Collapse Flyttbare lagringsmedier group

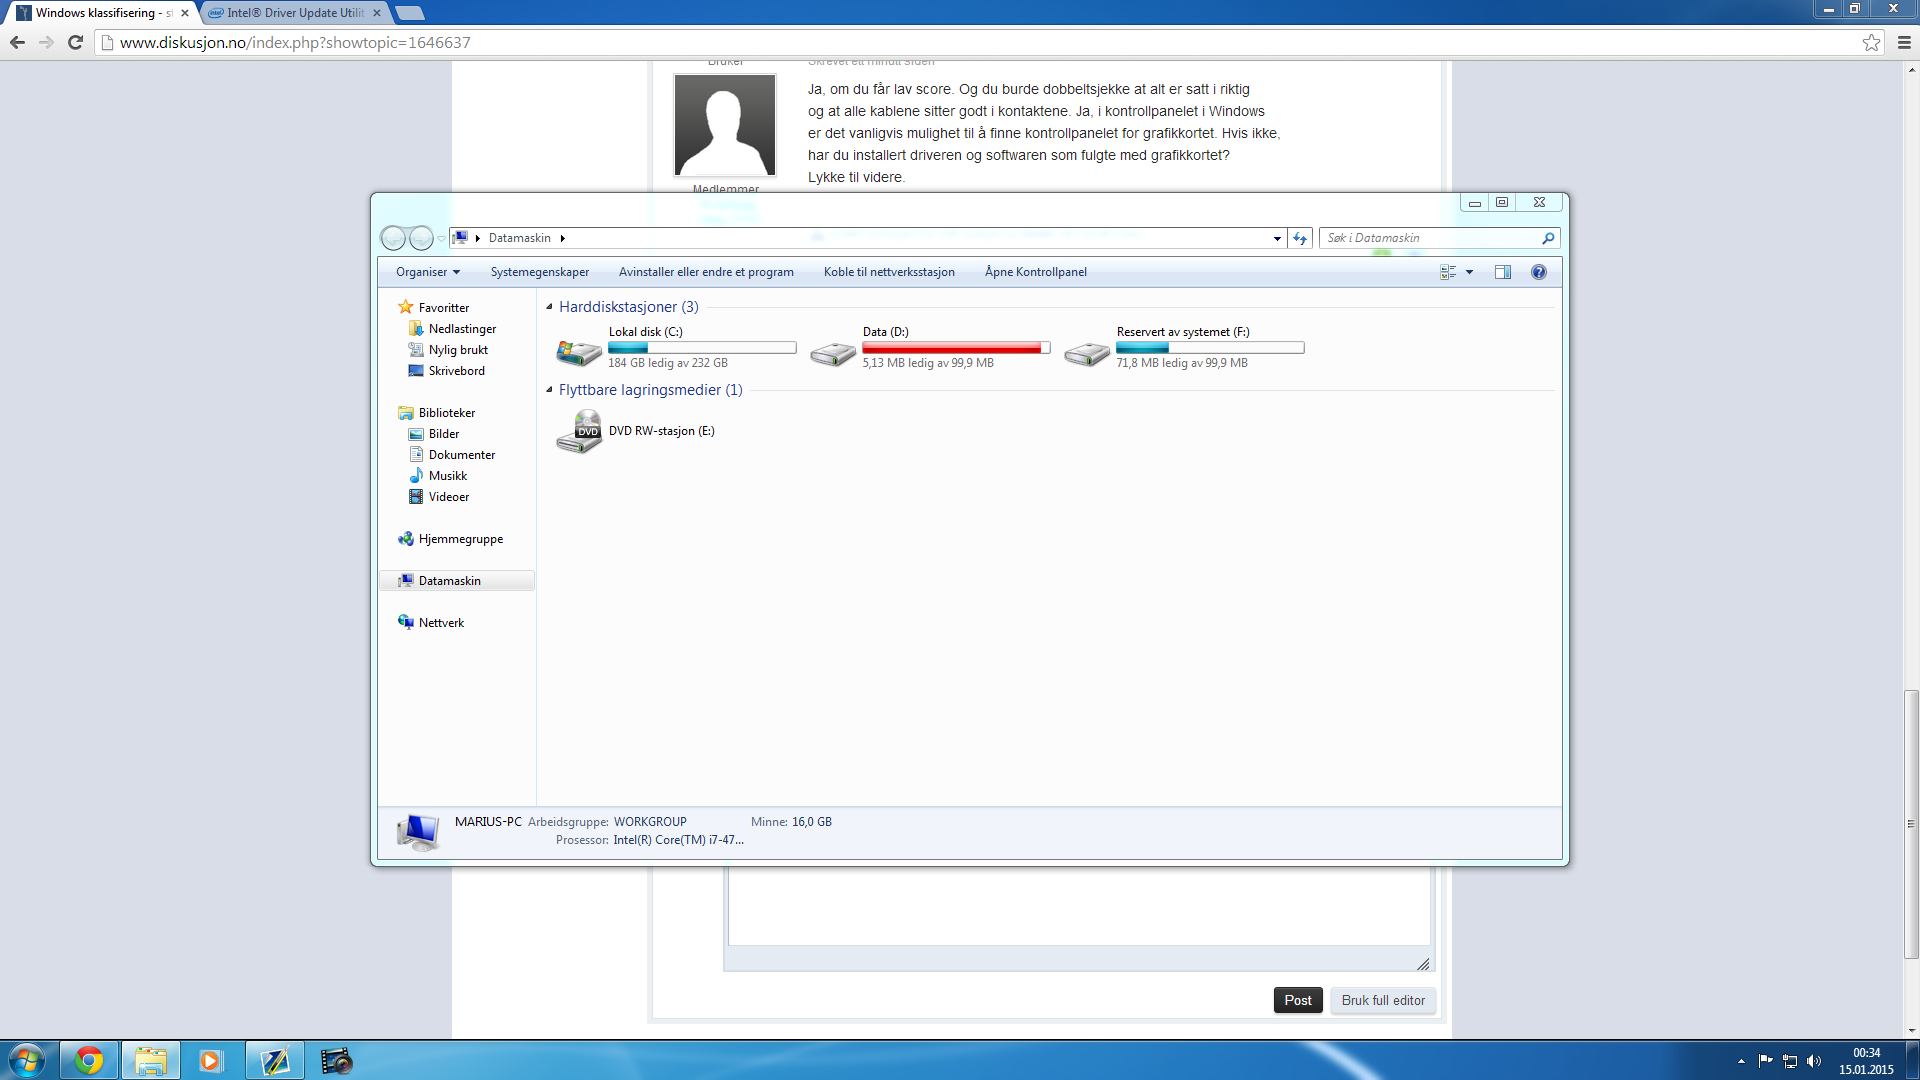click(549, 390)
